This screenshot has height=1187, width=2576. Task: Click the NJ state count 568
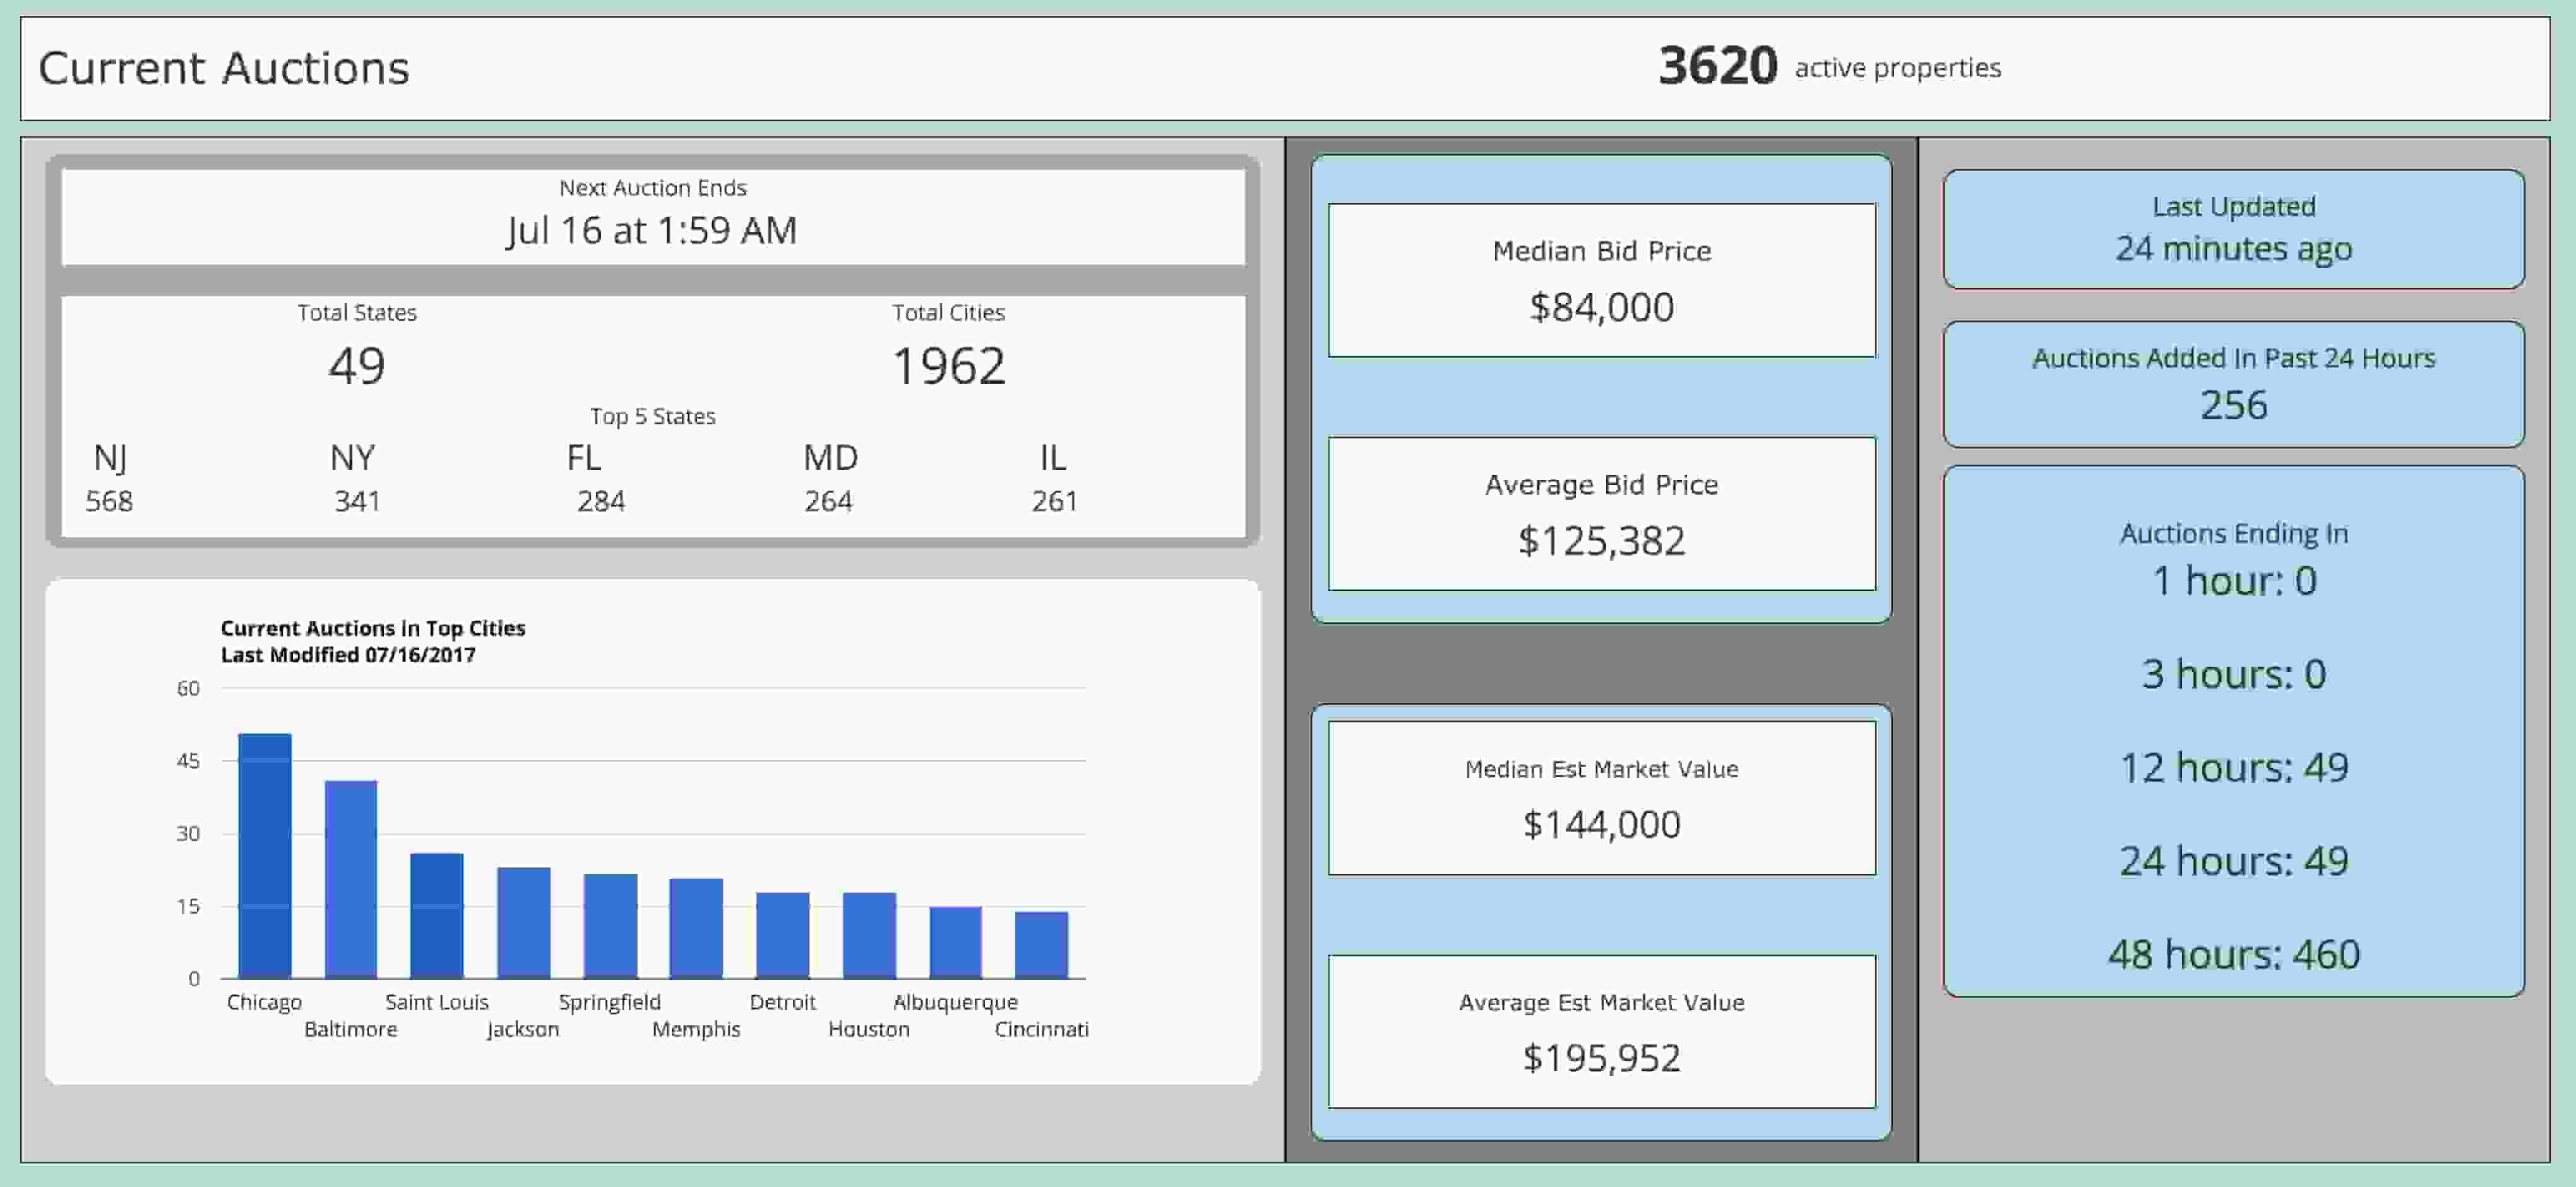[x=109, y=501]
